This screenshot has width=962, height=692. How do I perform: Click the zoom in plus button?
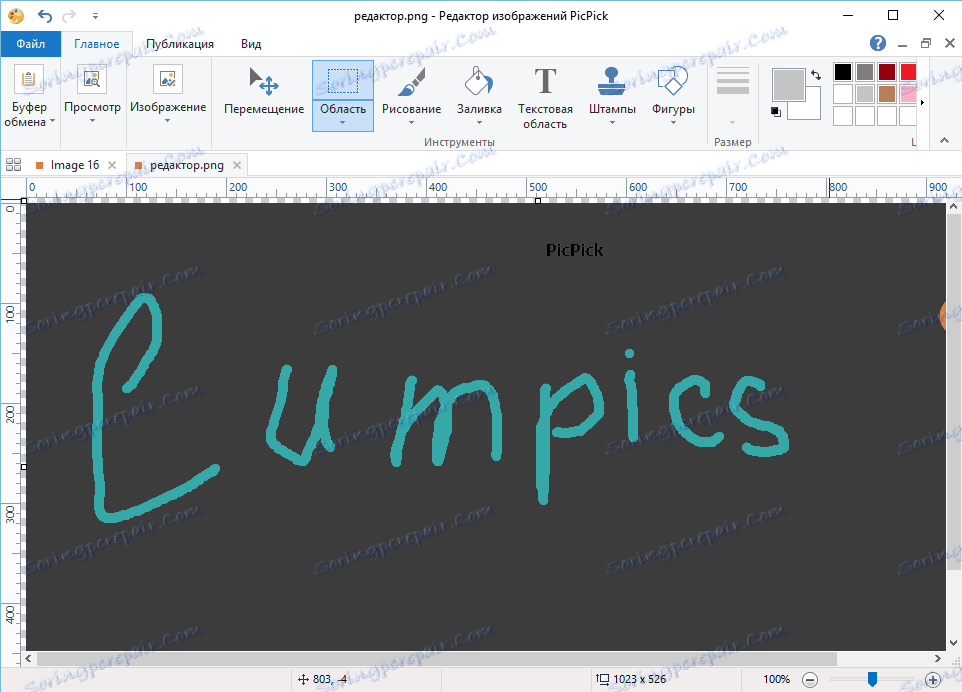point(933,680)
